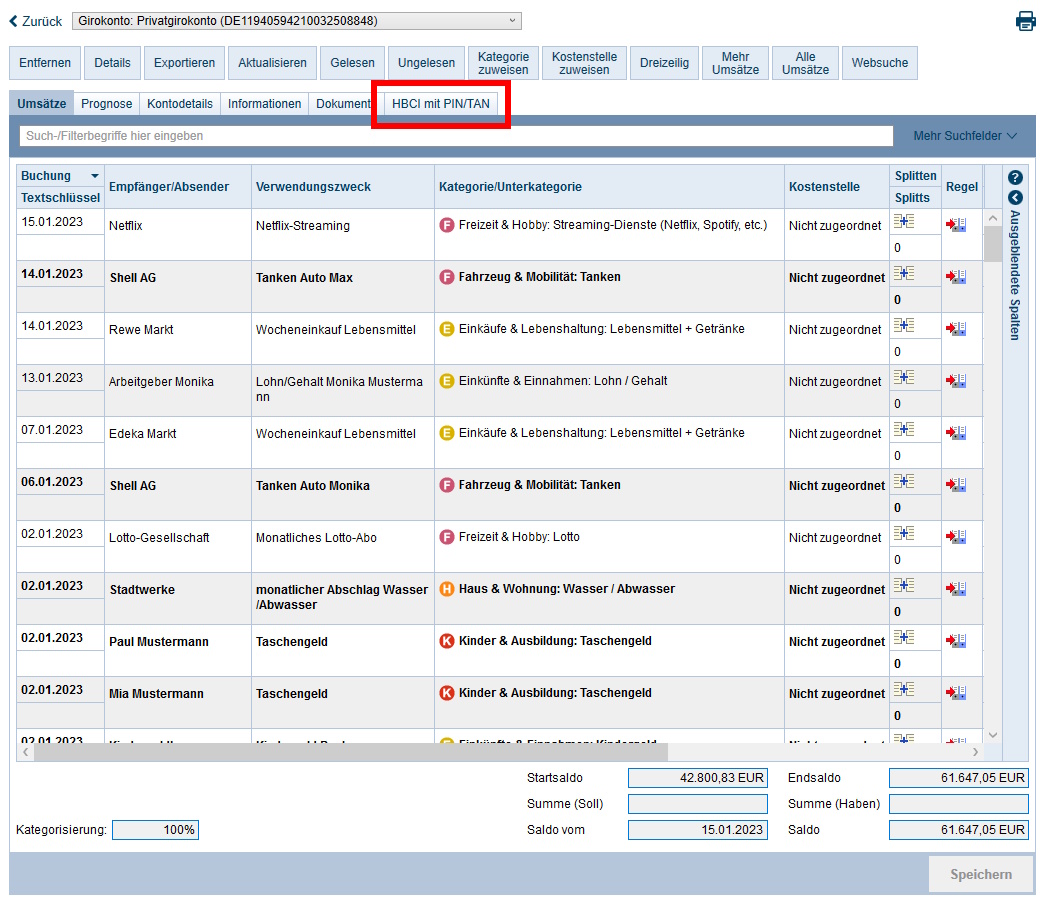Click Kostenstelle zuweisen button
Screen dimensions: 1045x901
point(584,63)
